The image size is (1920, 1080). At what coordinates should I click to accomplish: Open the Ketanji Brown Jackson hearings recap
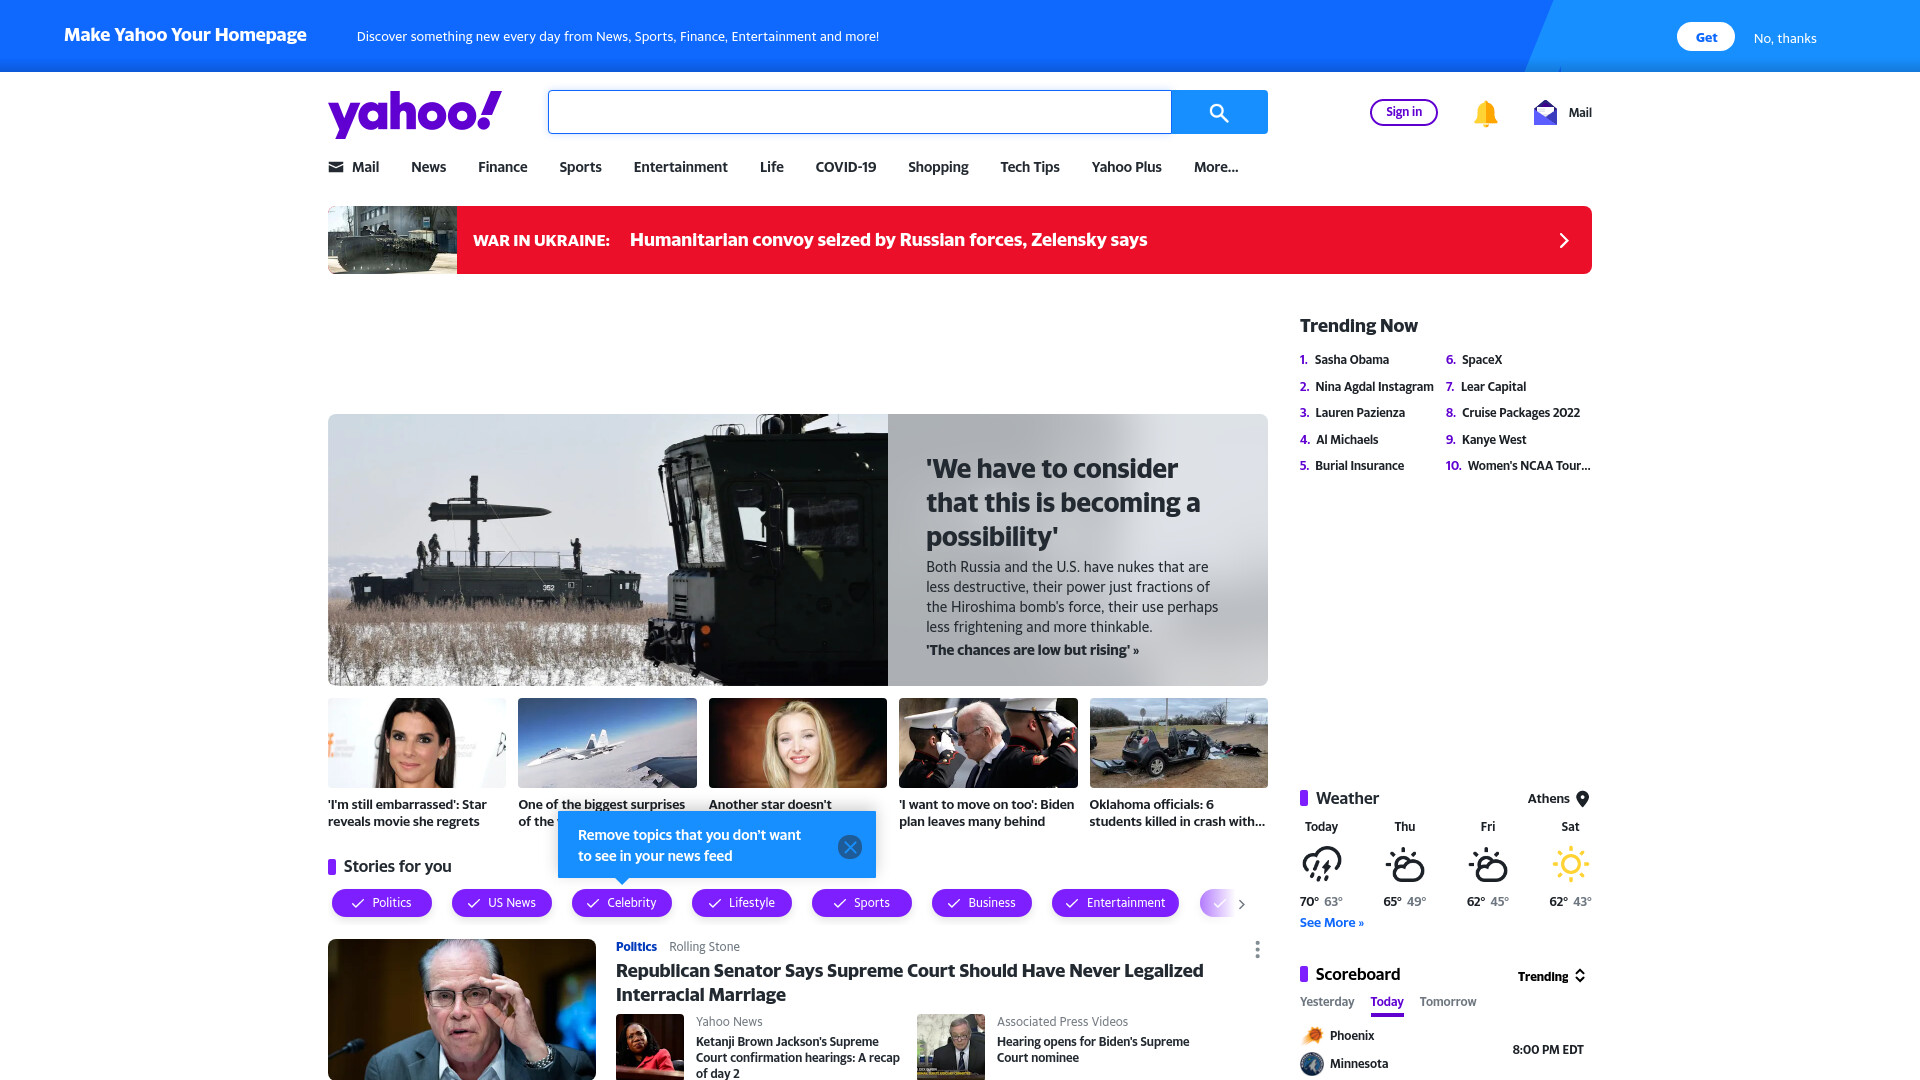(797, 1058)
